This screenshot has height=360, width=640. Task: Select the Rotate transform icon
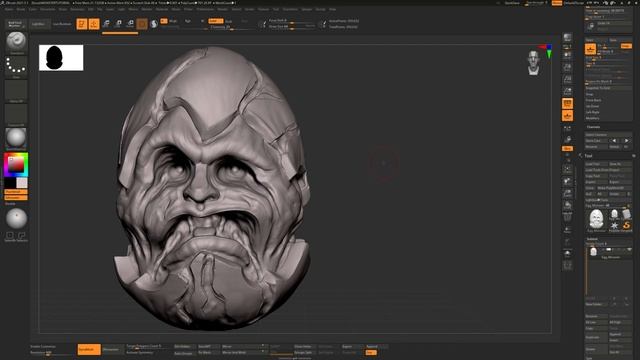click(130, 24)
